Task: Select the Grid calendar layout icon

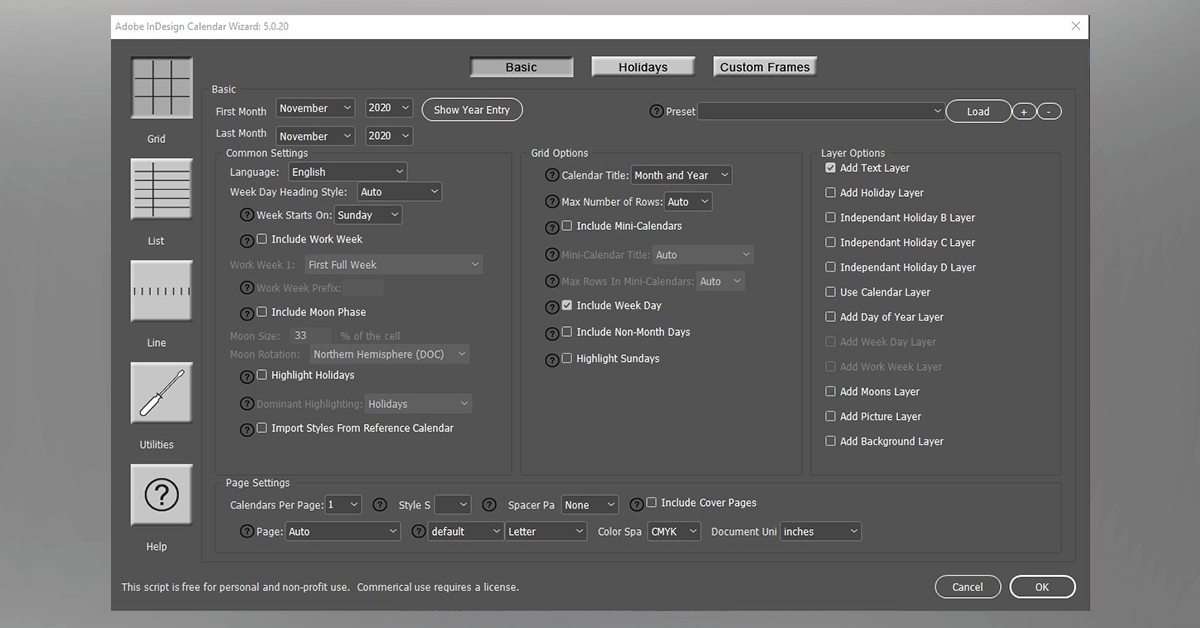Action: pyautogui.click(x=161, y=88)
